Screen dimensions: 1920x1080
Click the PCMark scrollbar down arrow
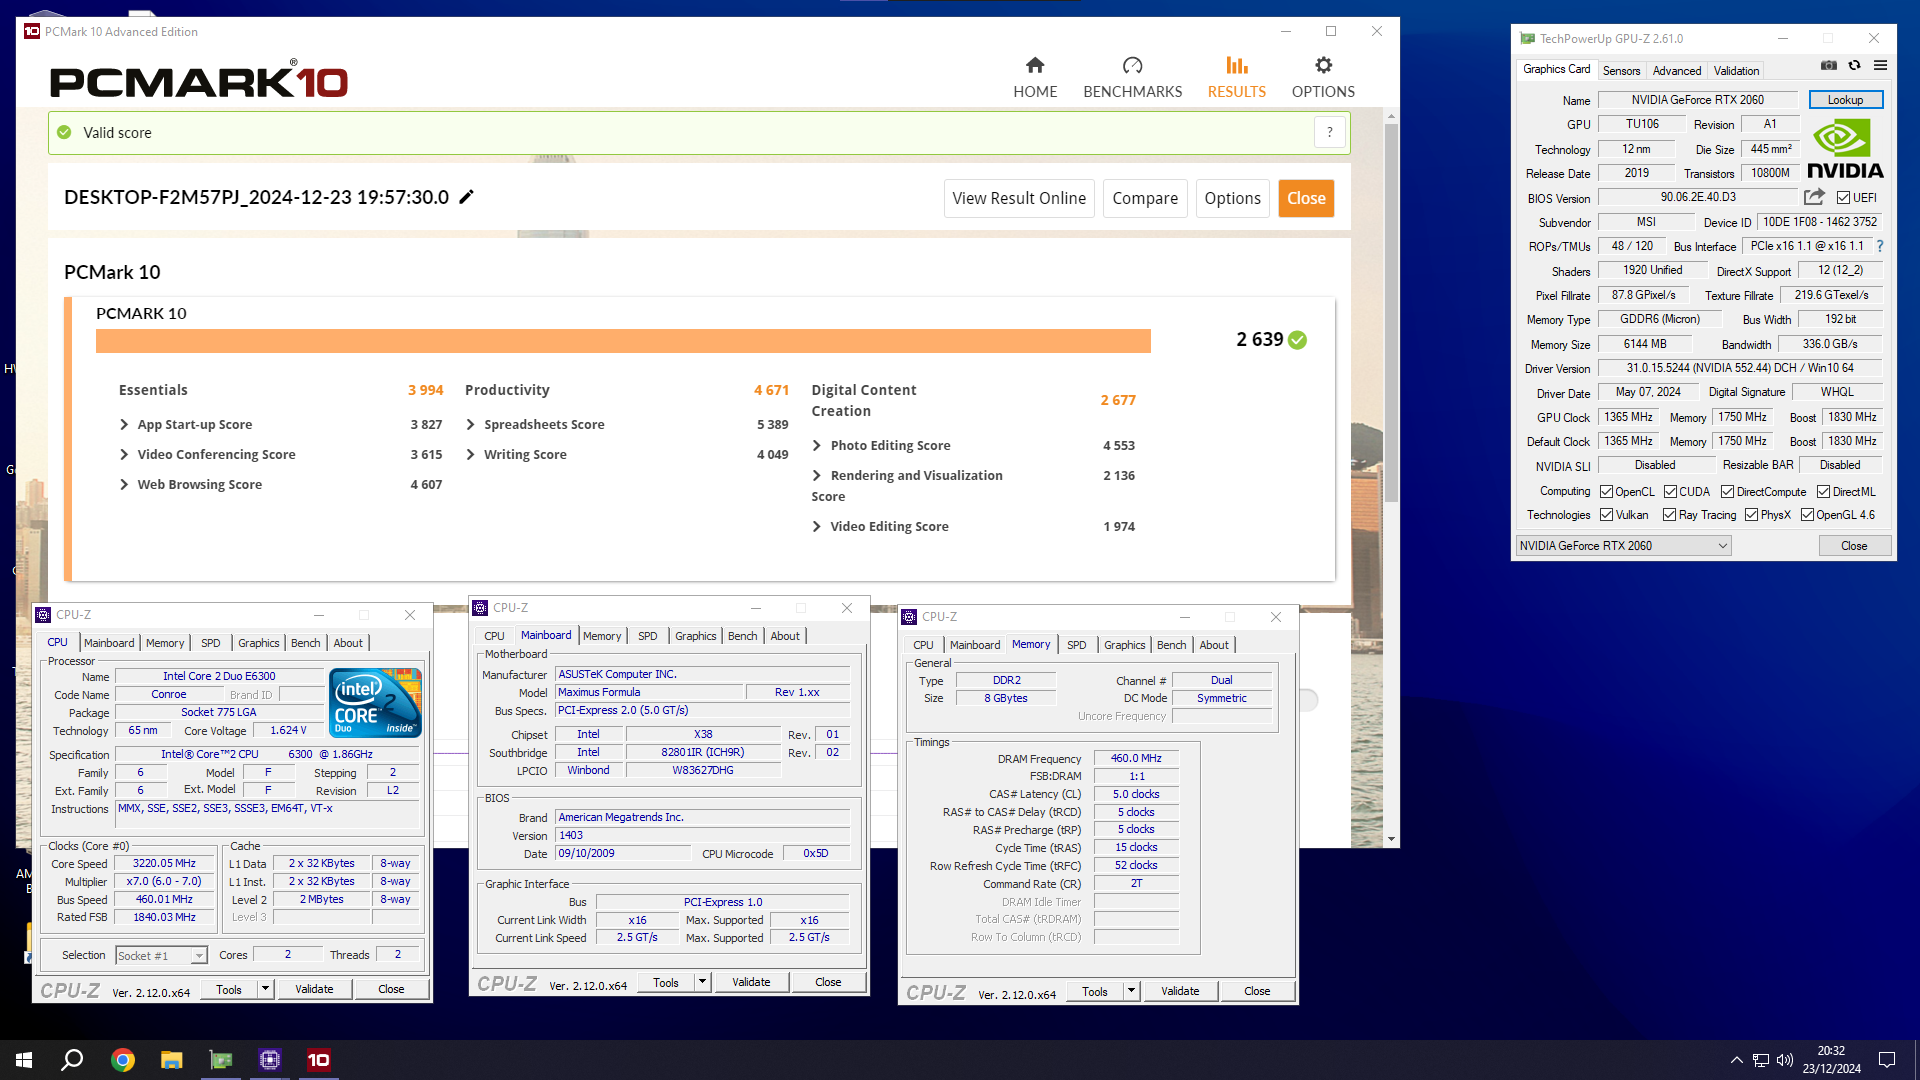[x=1391, y=839]
